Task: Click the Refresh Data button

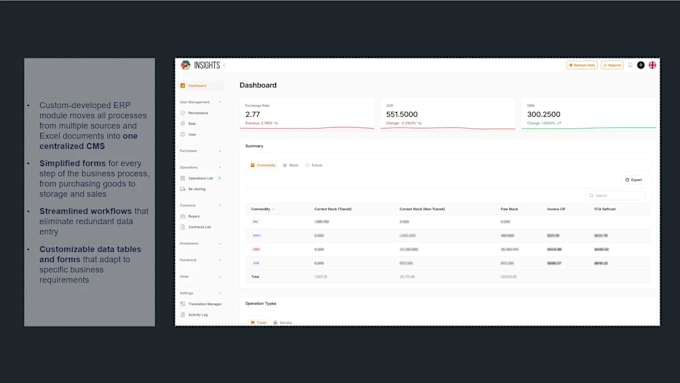Action: [582, 65]
